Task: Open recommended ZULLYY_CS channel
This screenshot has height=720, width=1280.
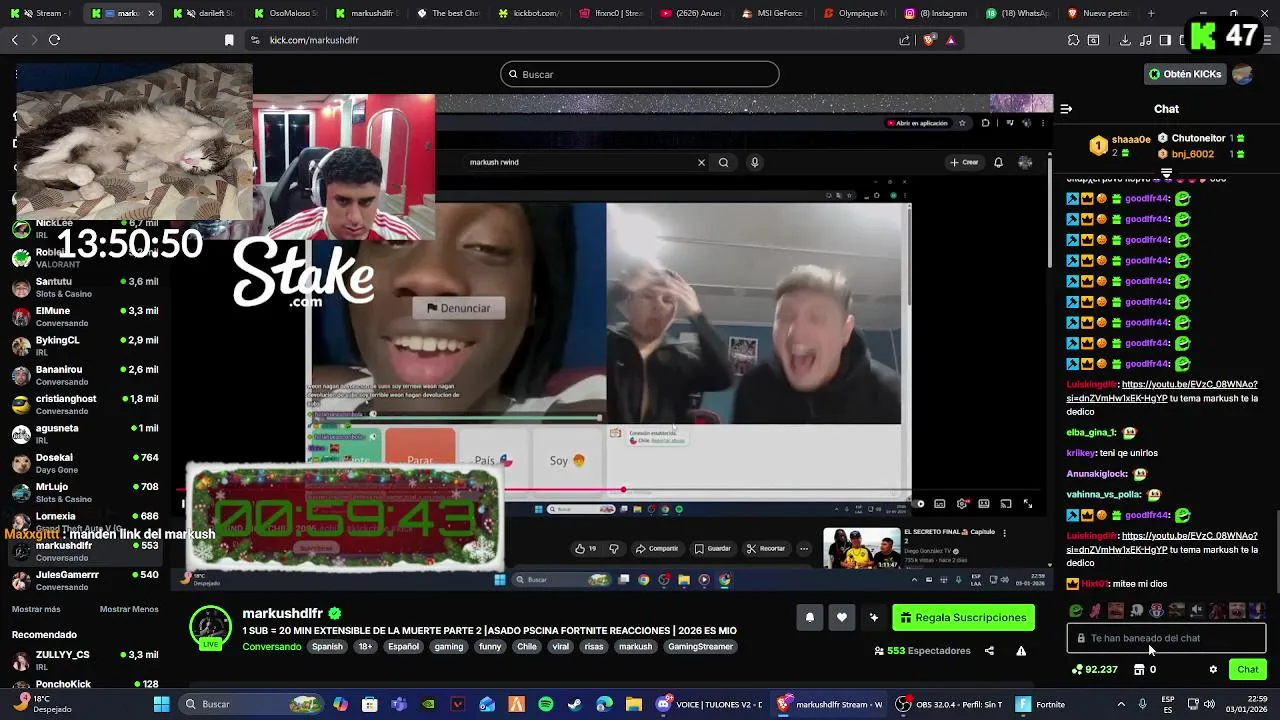Action: click(x=85, y=660)
